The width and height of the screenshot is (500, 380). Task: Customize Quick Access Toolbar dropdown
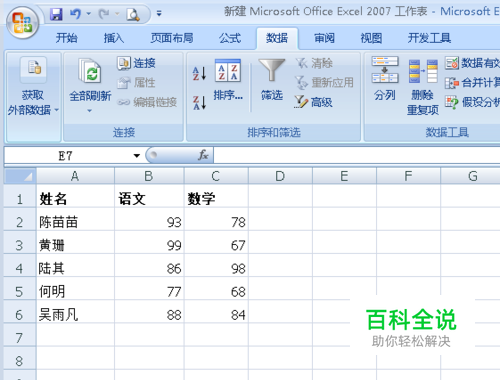click(159, 13)
